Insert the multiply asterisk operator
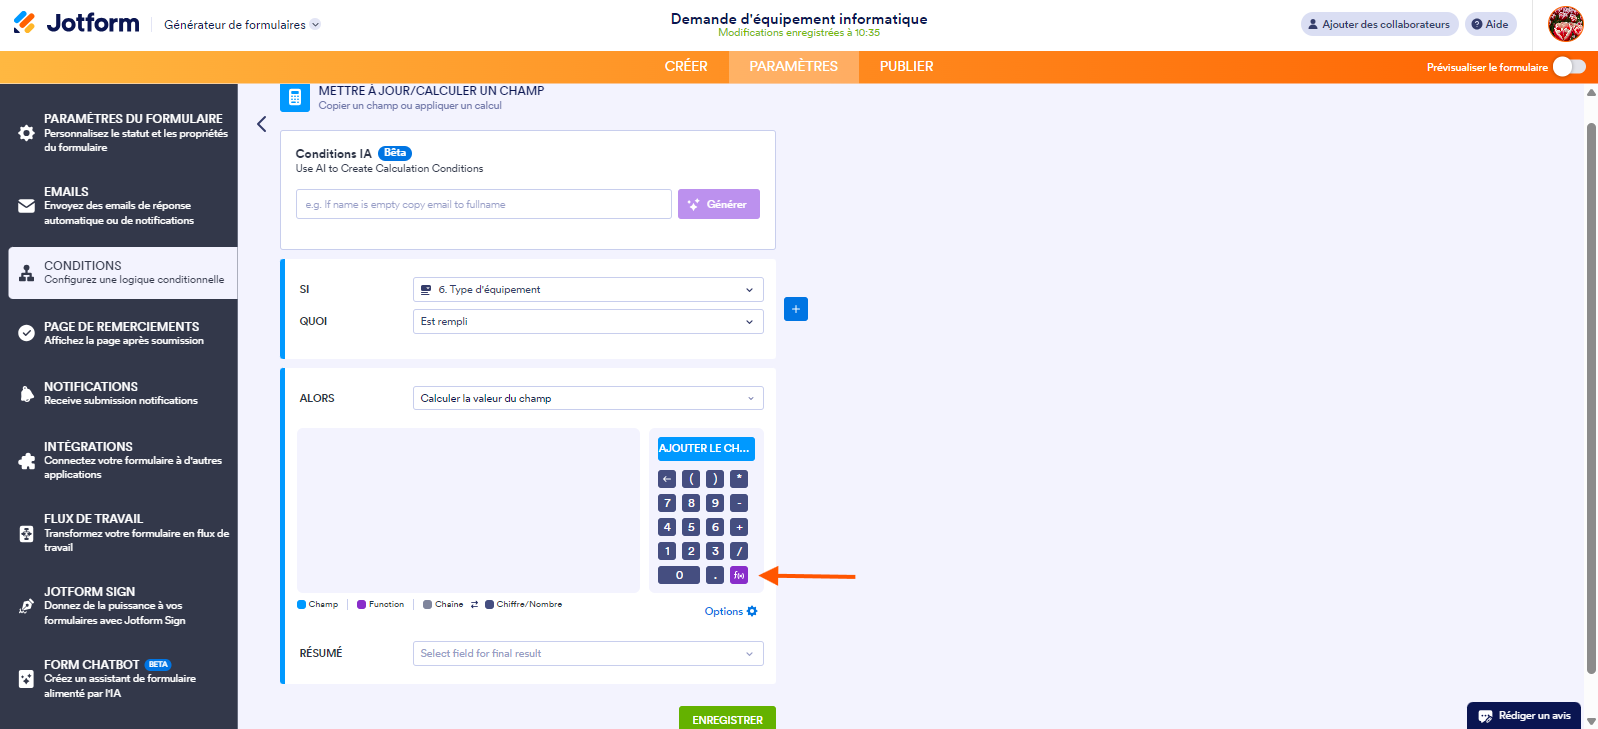Image resolution: width=1598 pixels, height=729 pixels. 739,479
